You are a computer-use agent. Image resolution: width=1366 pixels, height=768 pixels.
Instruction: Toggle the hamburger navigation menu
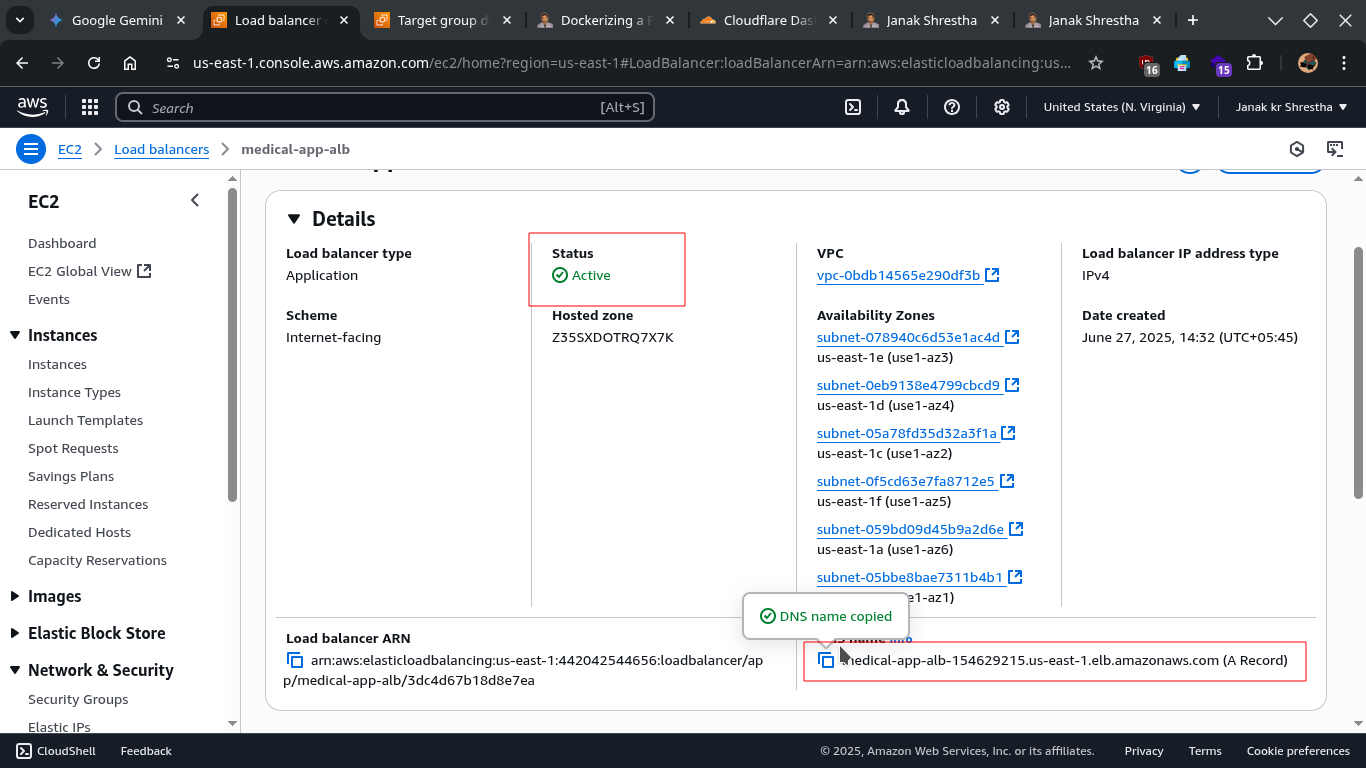(x=31, y=149)
